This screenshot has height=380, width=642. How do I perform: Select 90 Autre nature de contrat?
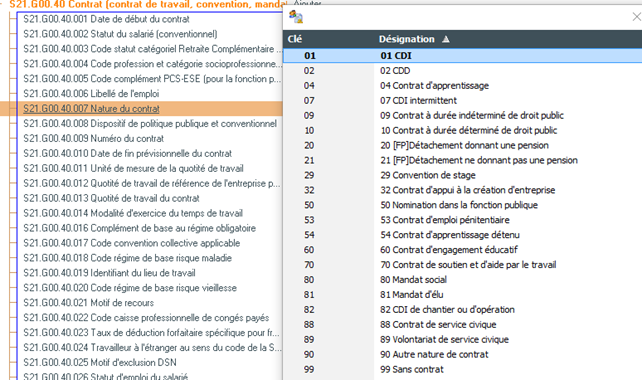coord(434,354)
